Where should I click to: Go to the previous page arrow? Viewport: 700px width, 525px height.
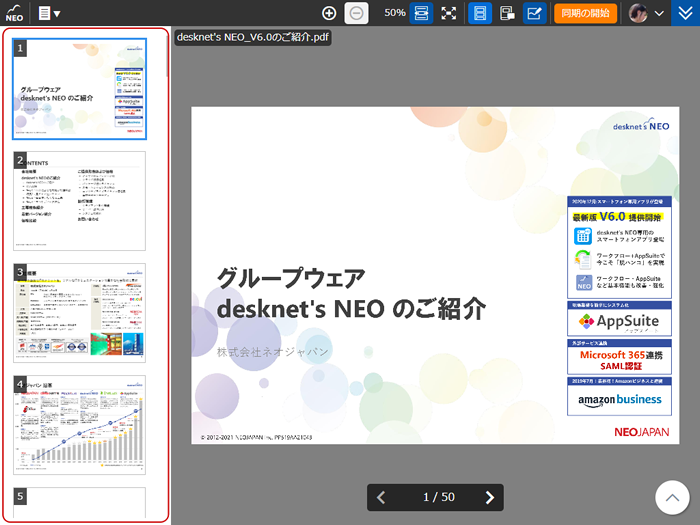(x=381, y=497)
